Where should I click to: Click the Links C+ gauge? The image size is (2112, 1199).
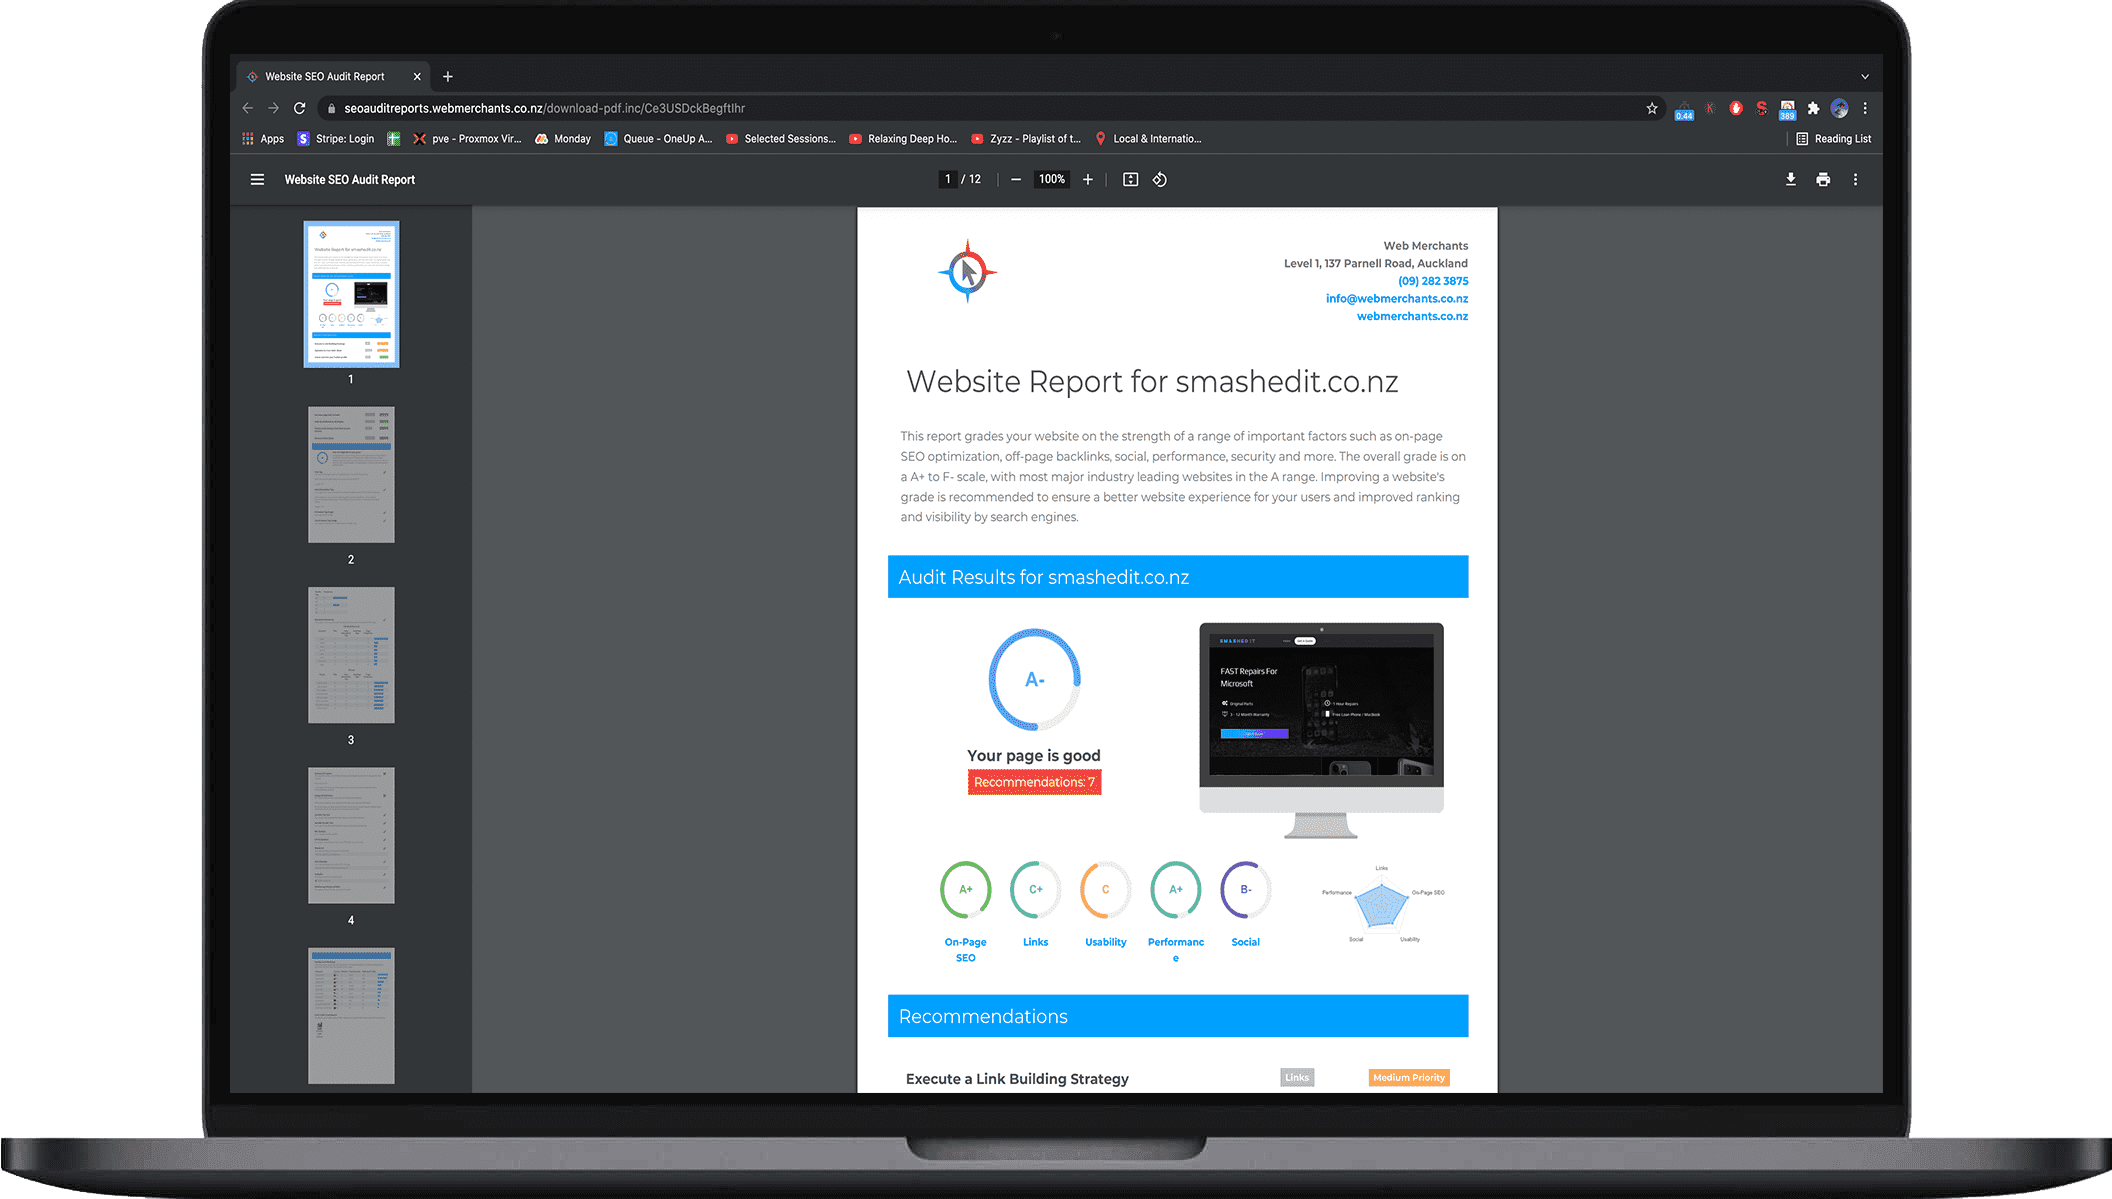[x=1035, y=890]
